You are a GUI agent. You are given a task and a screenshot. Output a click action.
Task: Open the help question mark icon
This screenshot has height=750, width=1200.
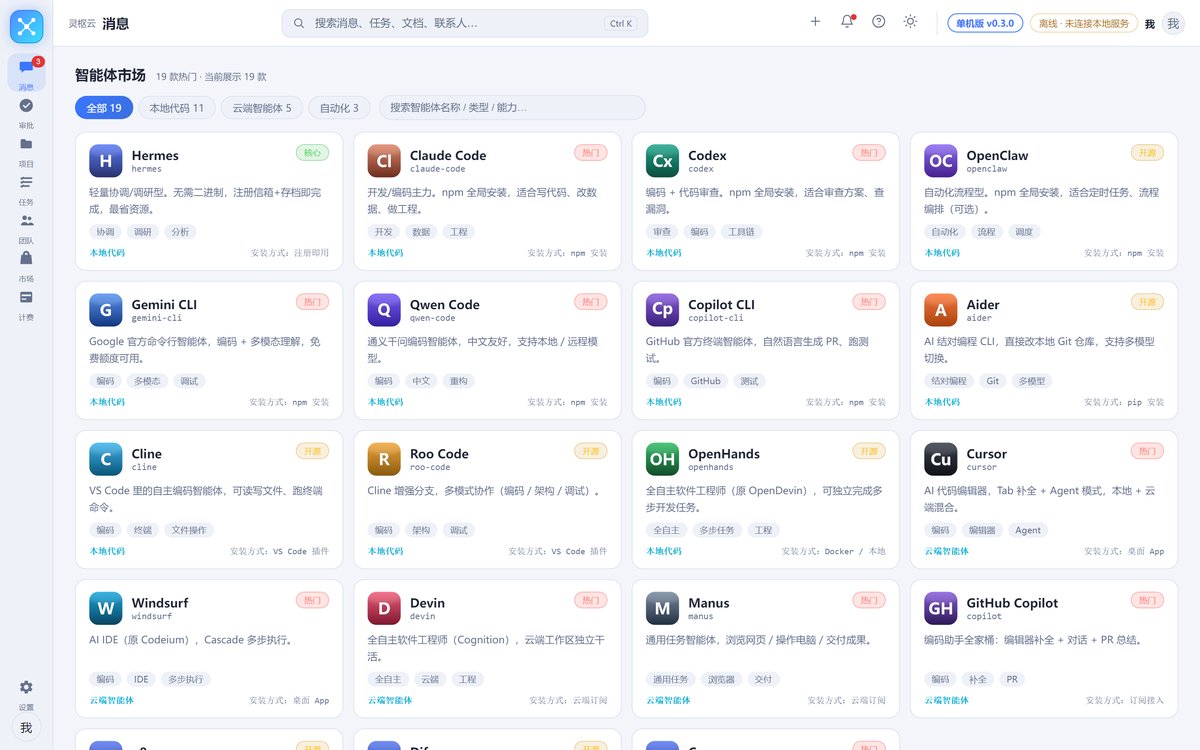[879, 21]
